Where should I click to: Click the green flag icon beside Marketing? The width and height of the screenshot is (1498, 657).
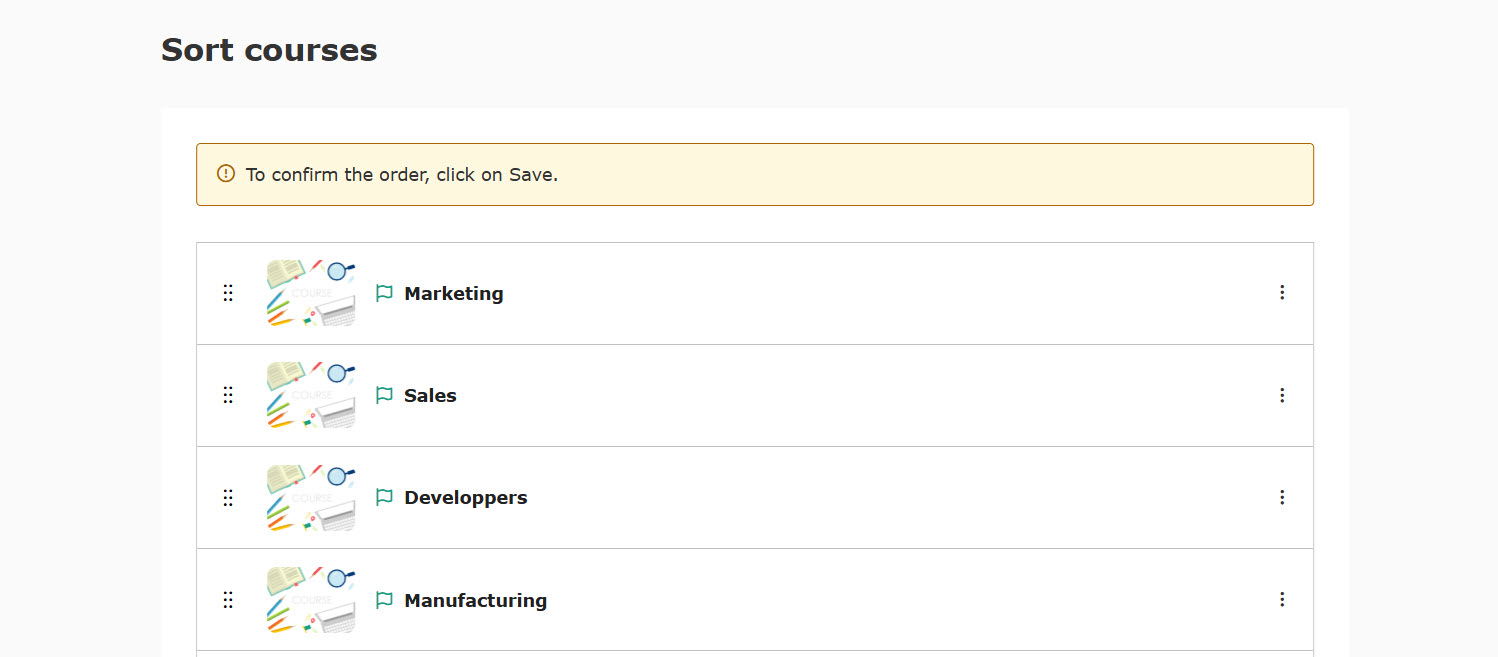coord(384,293)
